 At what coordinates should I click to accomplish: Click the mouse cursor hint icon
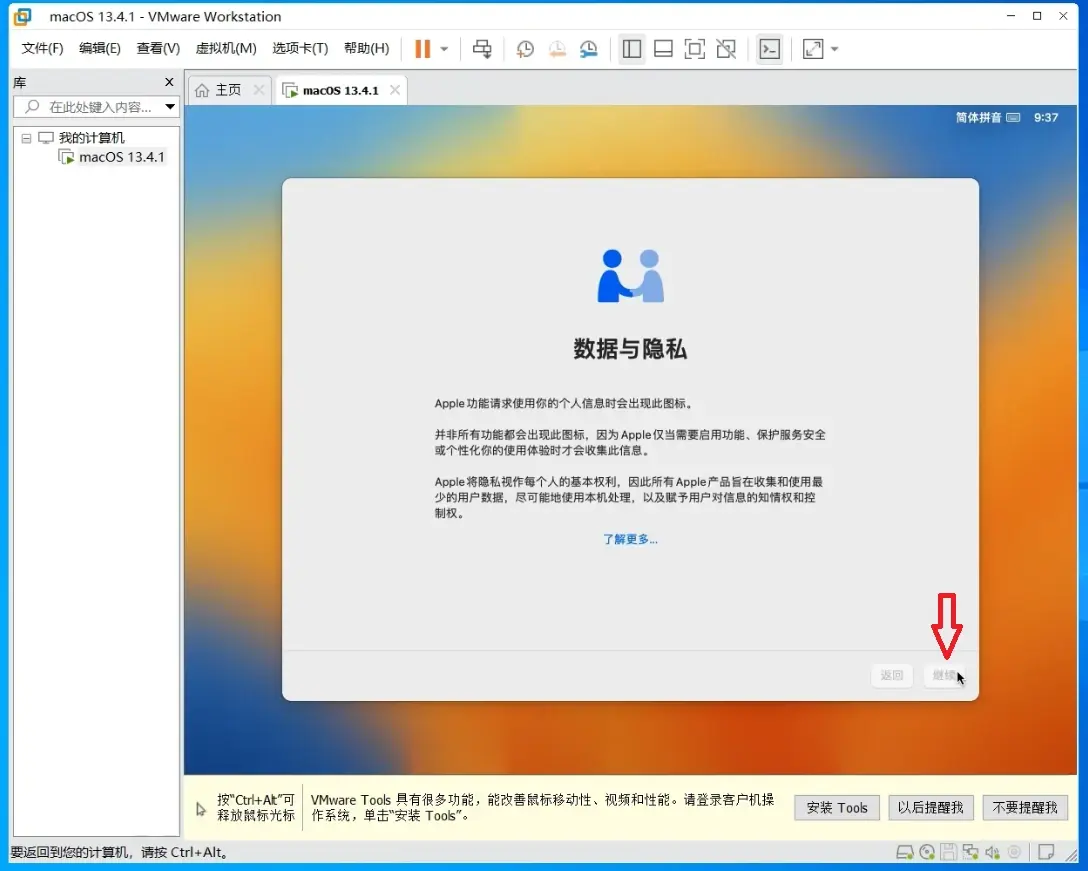coord(201,809)
